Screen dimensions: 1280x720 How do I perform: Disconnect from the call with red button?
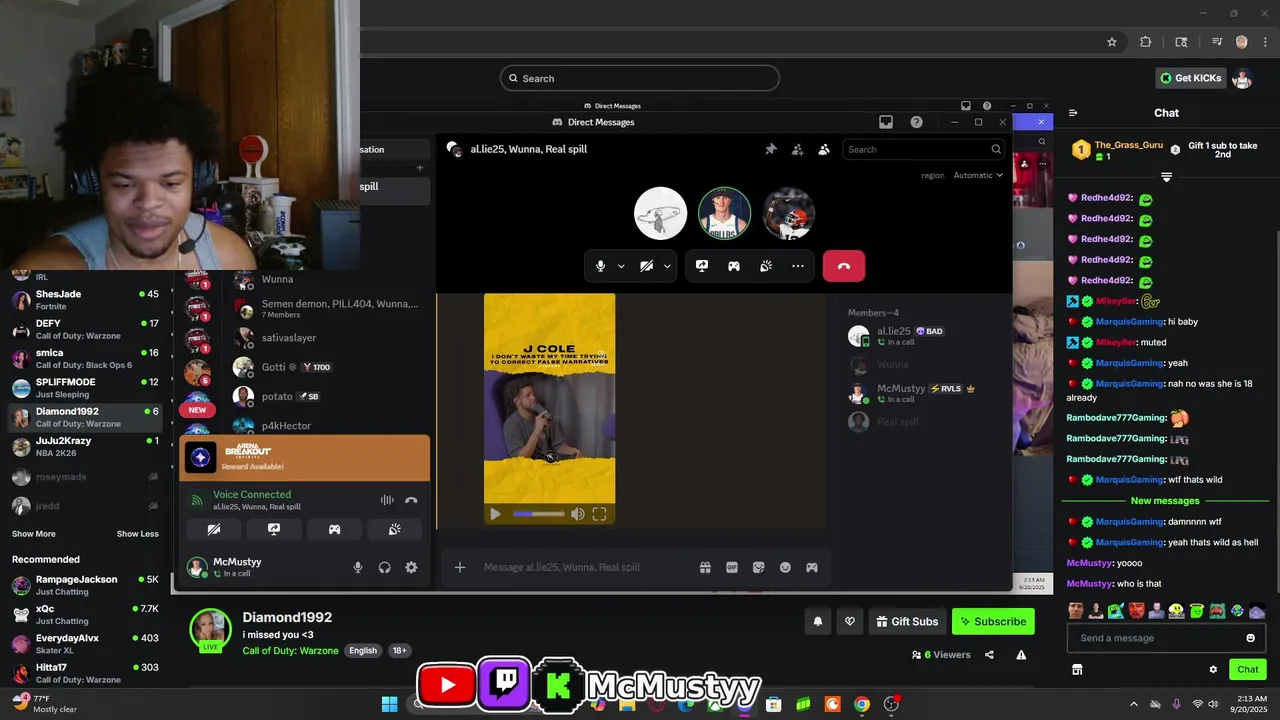843,266
